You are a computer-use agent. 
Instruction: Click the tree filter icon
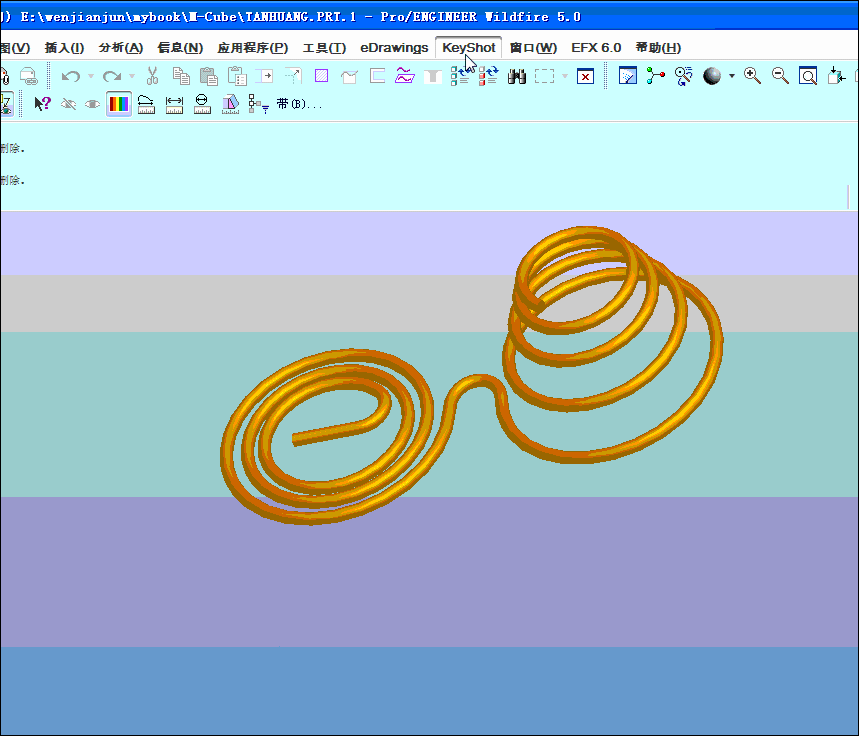point(259,104)
